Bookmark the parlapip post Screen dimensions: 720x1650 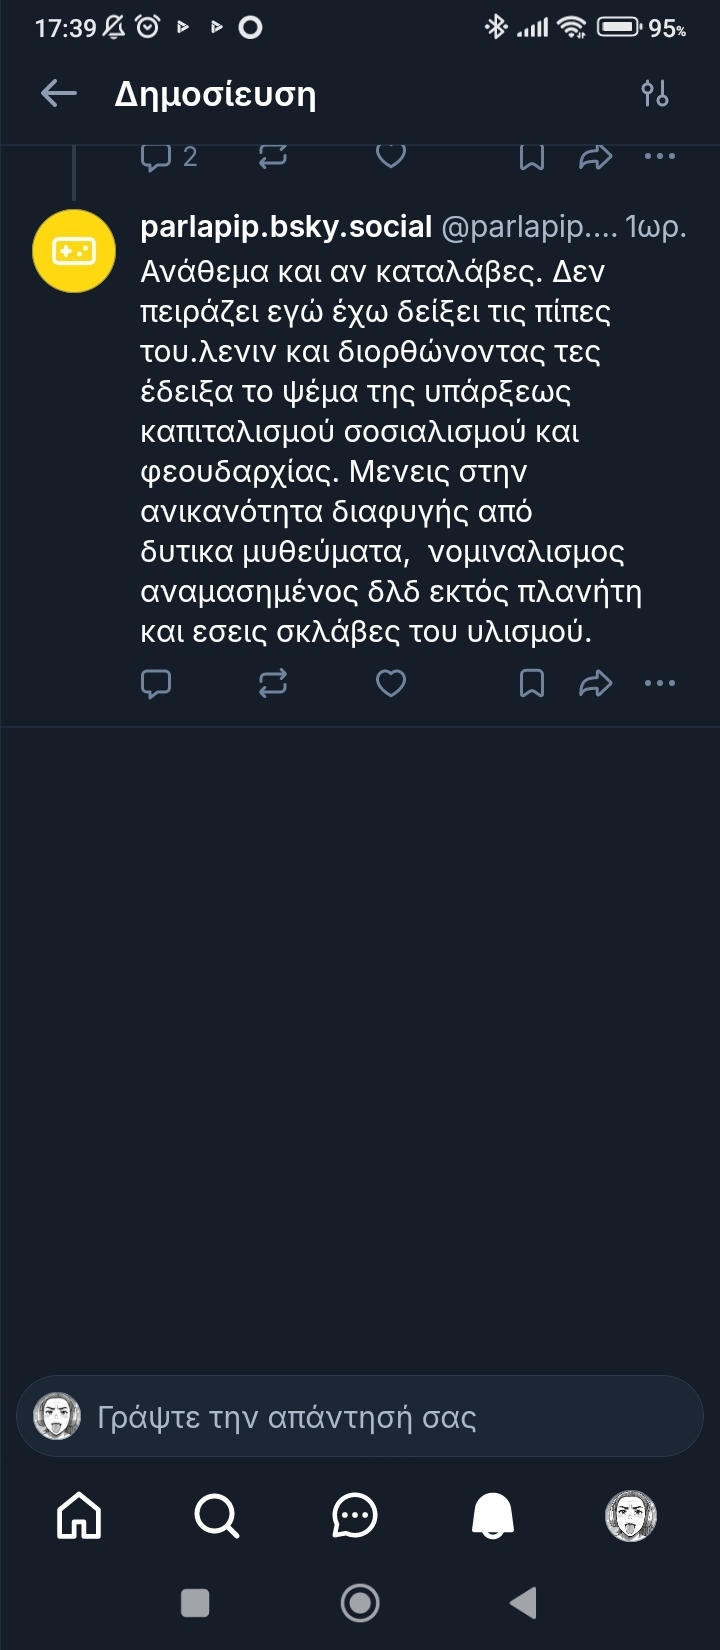532,683
